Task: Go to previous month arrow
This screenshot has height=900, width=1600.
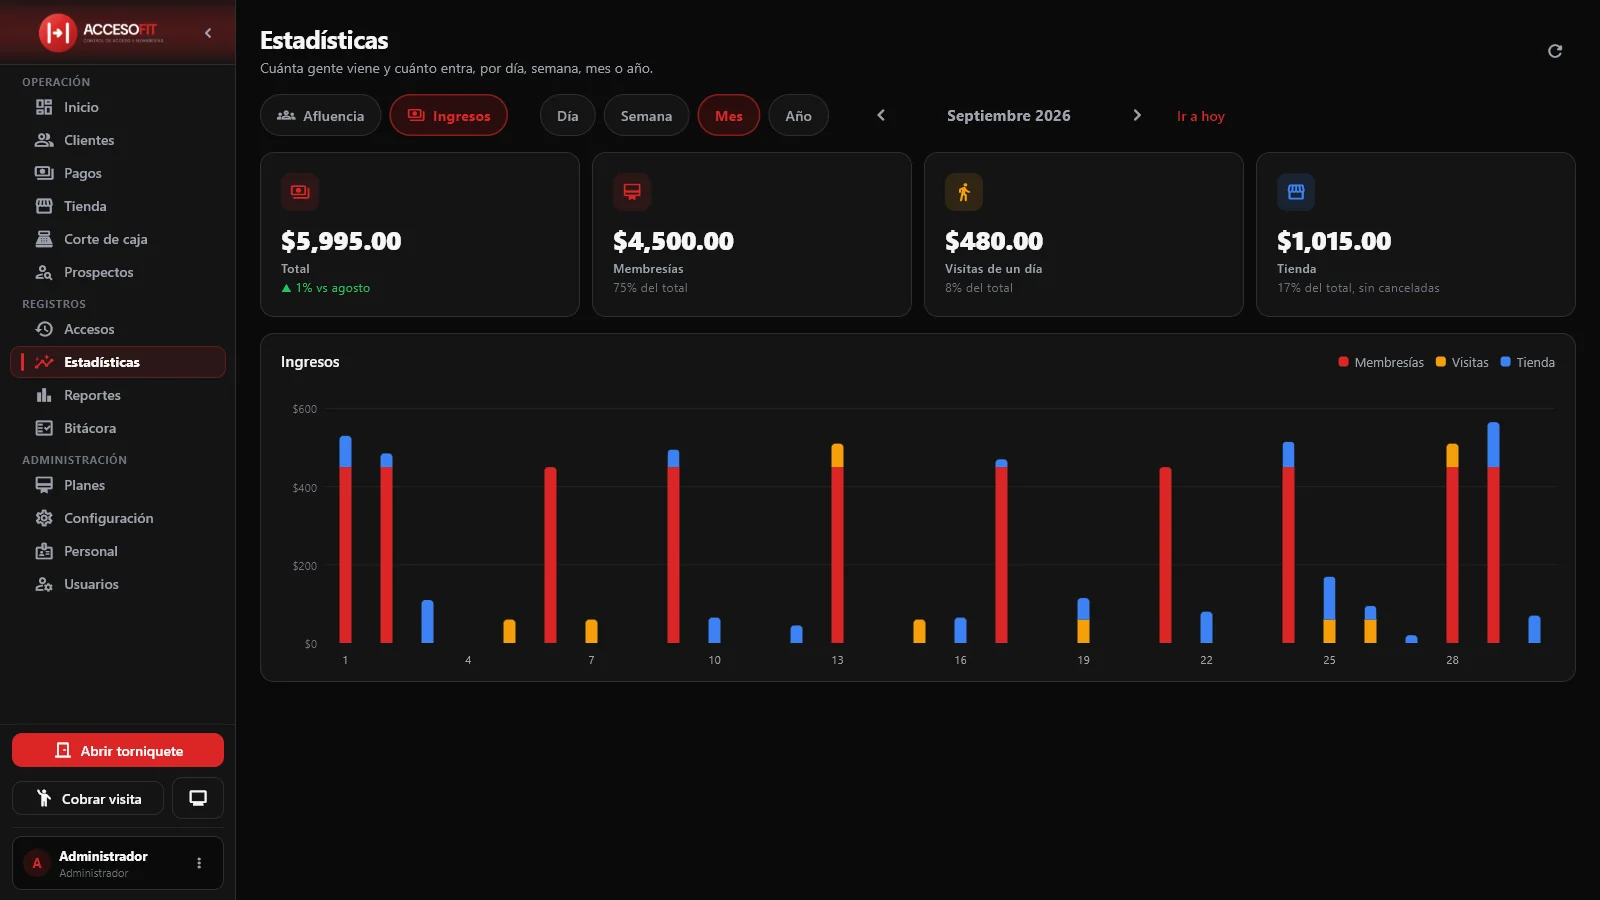Action: click(x=881, y=115)
